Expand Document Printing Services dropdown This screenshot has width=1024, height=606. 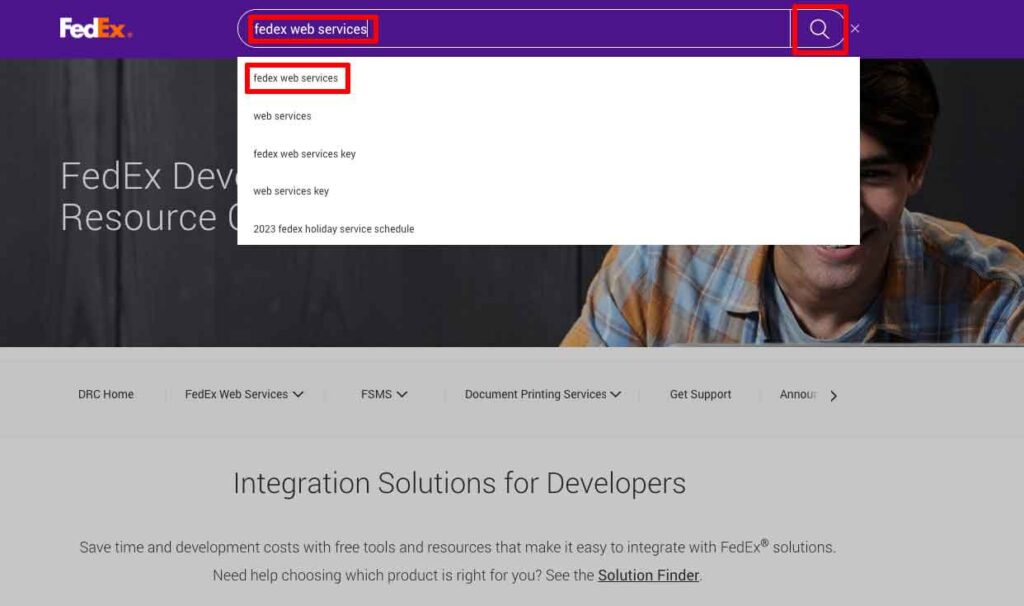pyautogui.click(x=543, y=394)
